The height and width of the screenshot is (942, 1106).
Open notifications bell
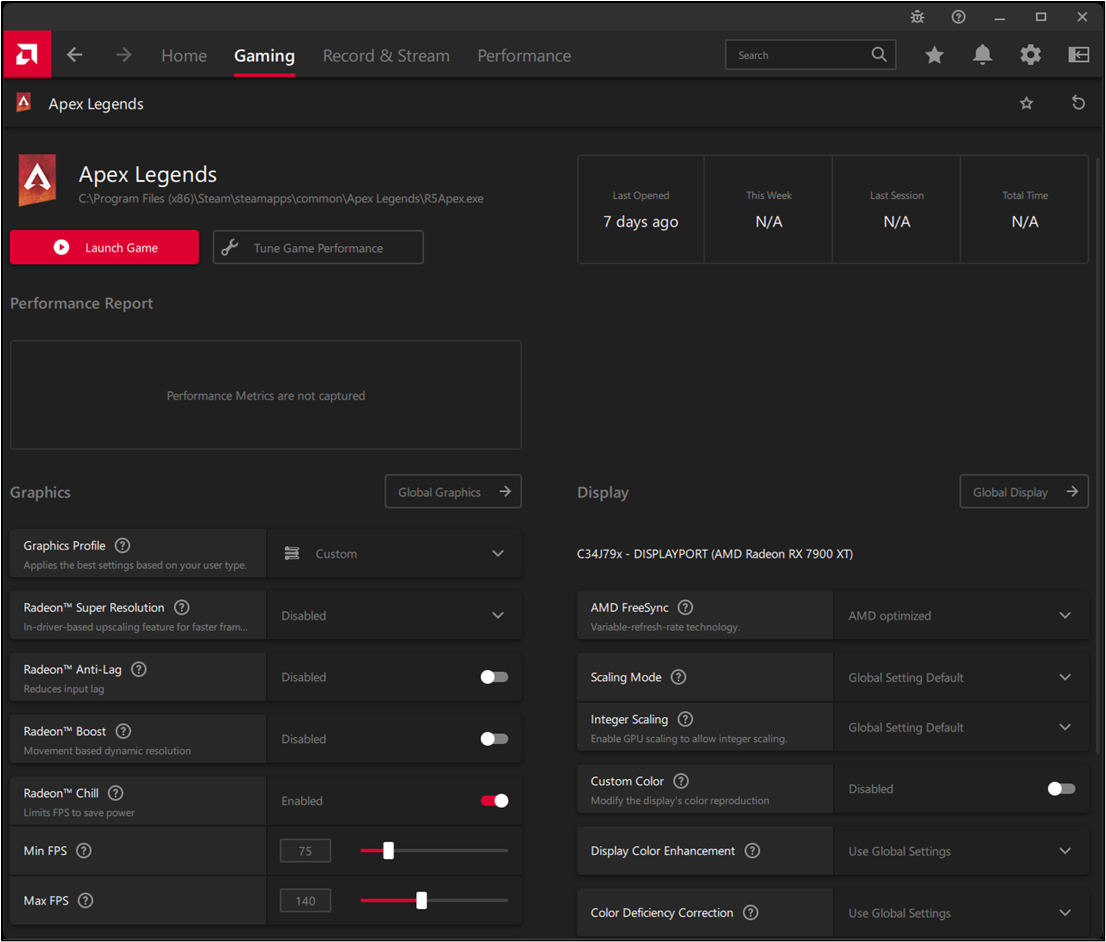click(983, 55)
